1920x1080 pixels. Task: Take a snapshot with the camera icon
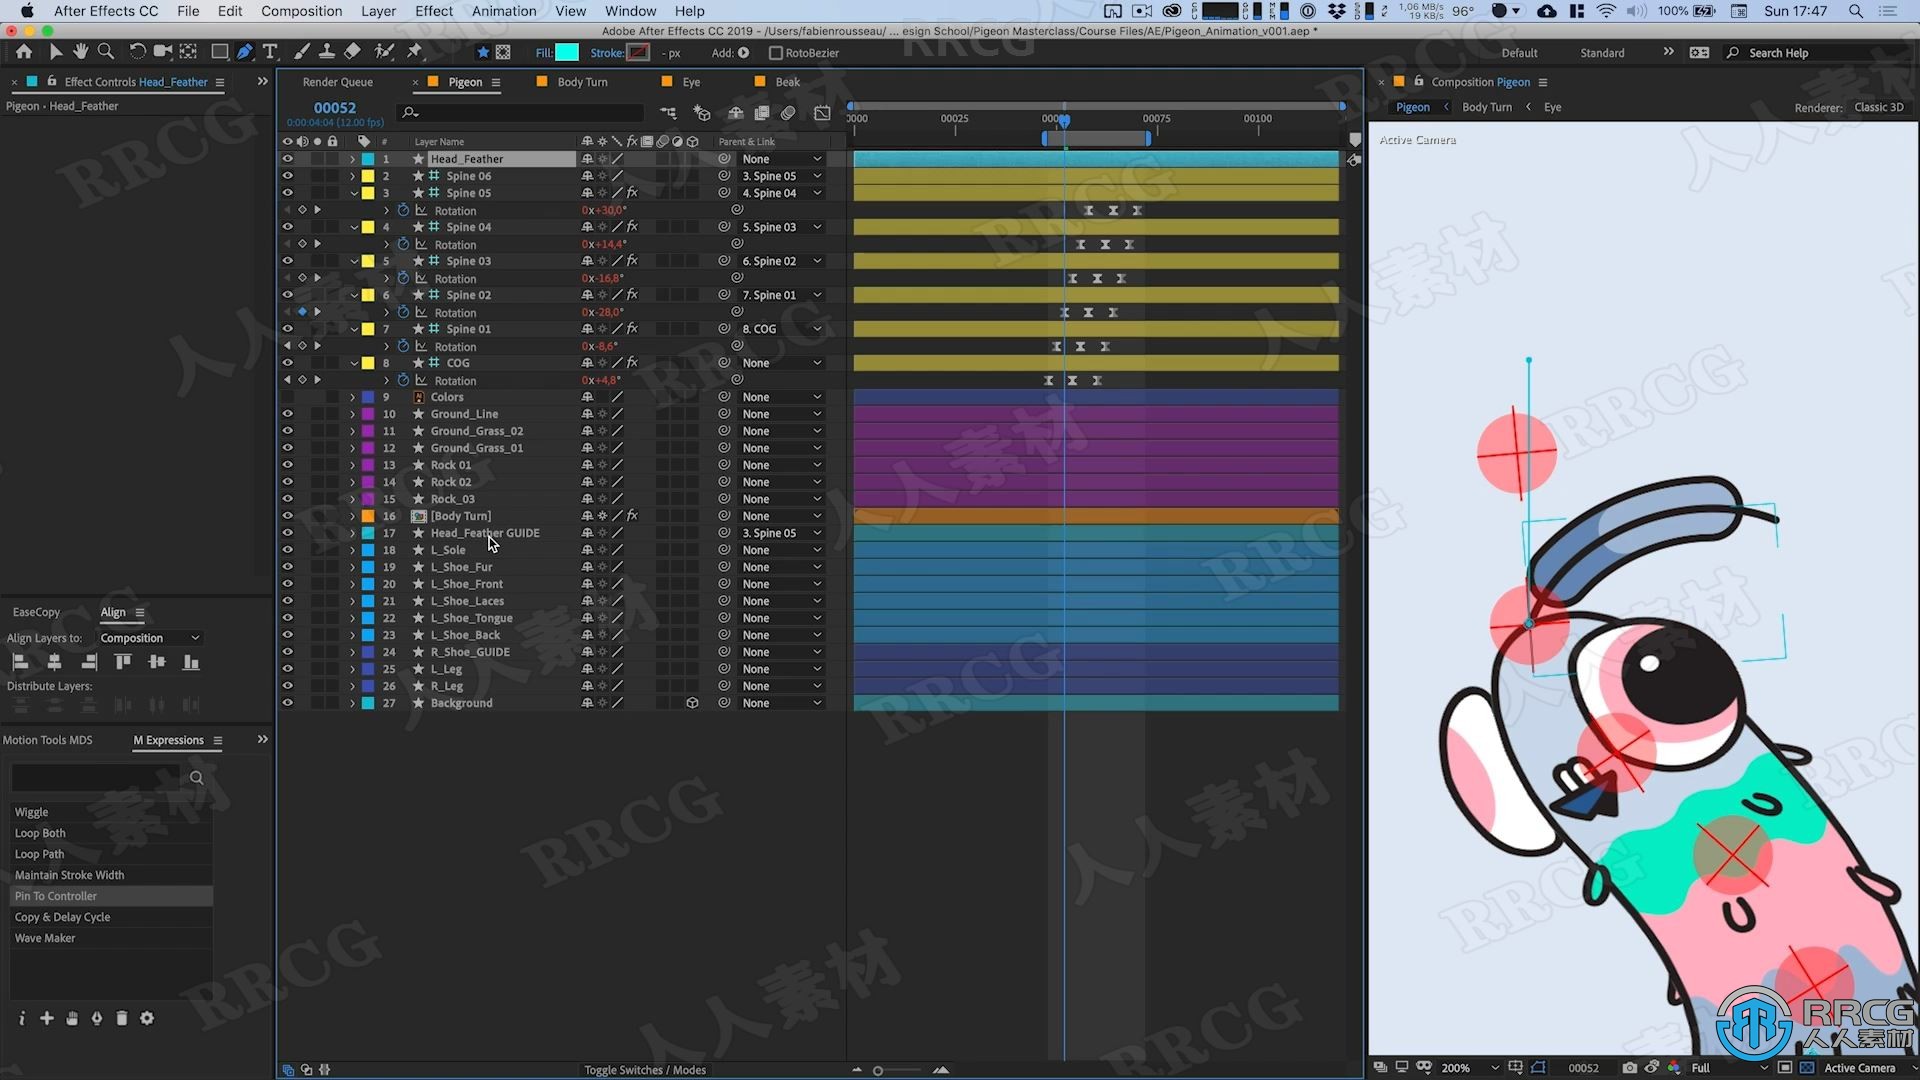[1630, 1067]
